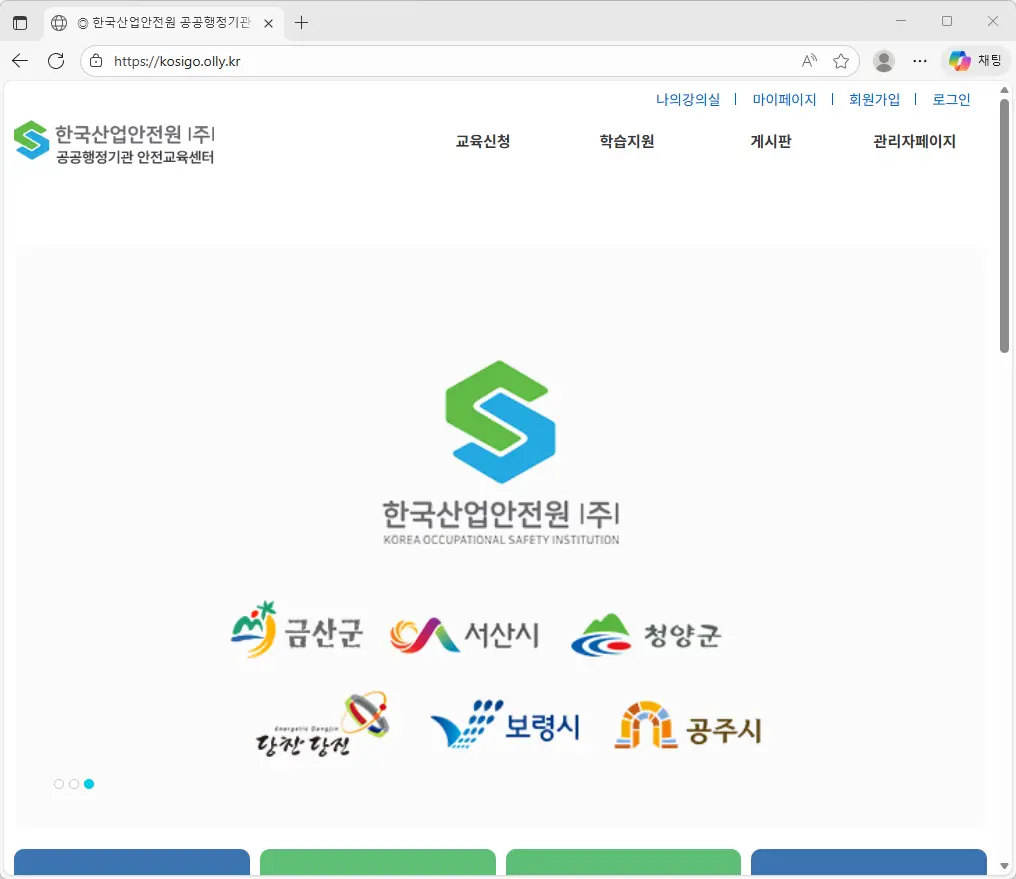Select the third carousel slide indicator
The height and width of the screenshot is (879, 1016).
(89, 784)
